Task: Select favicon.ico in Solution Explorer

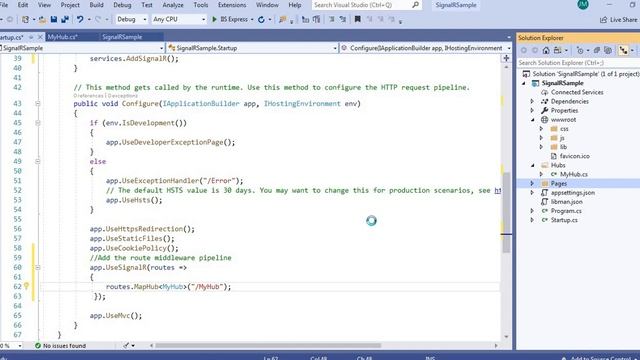Action: [x=574, y=156]
